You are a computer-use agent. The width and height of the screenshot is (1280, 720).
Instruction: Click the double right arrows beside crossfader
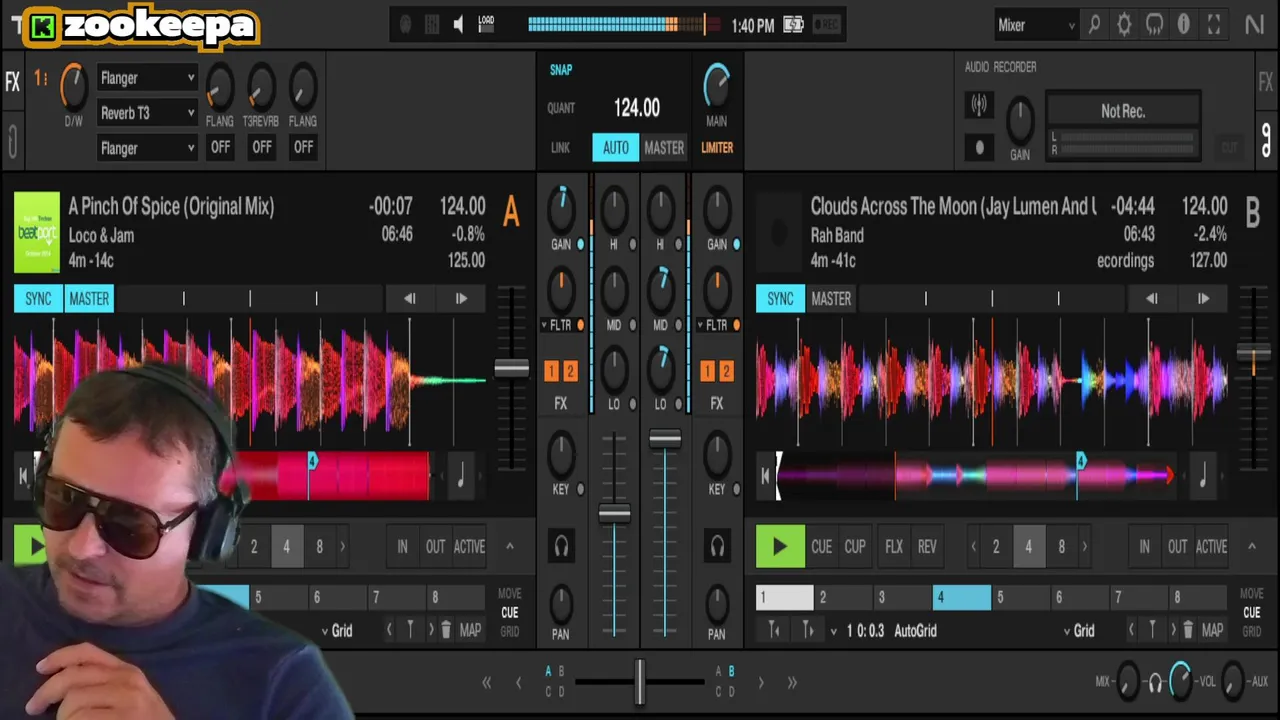point(792,683)
